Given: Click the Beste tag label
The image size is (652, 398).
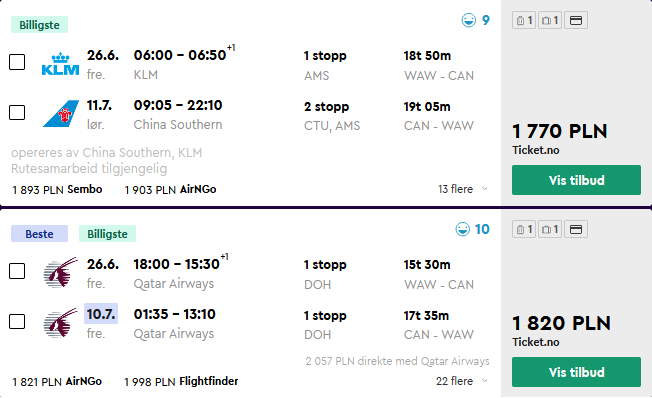Looking at the screenshot, I should 40,234.
